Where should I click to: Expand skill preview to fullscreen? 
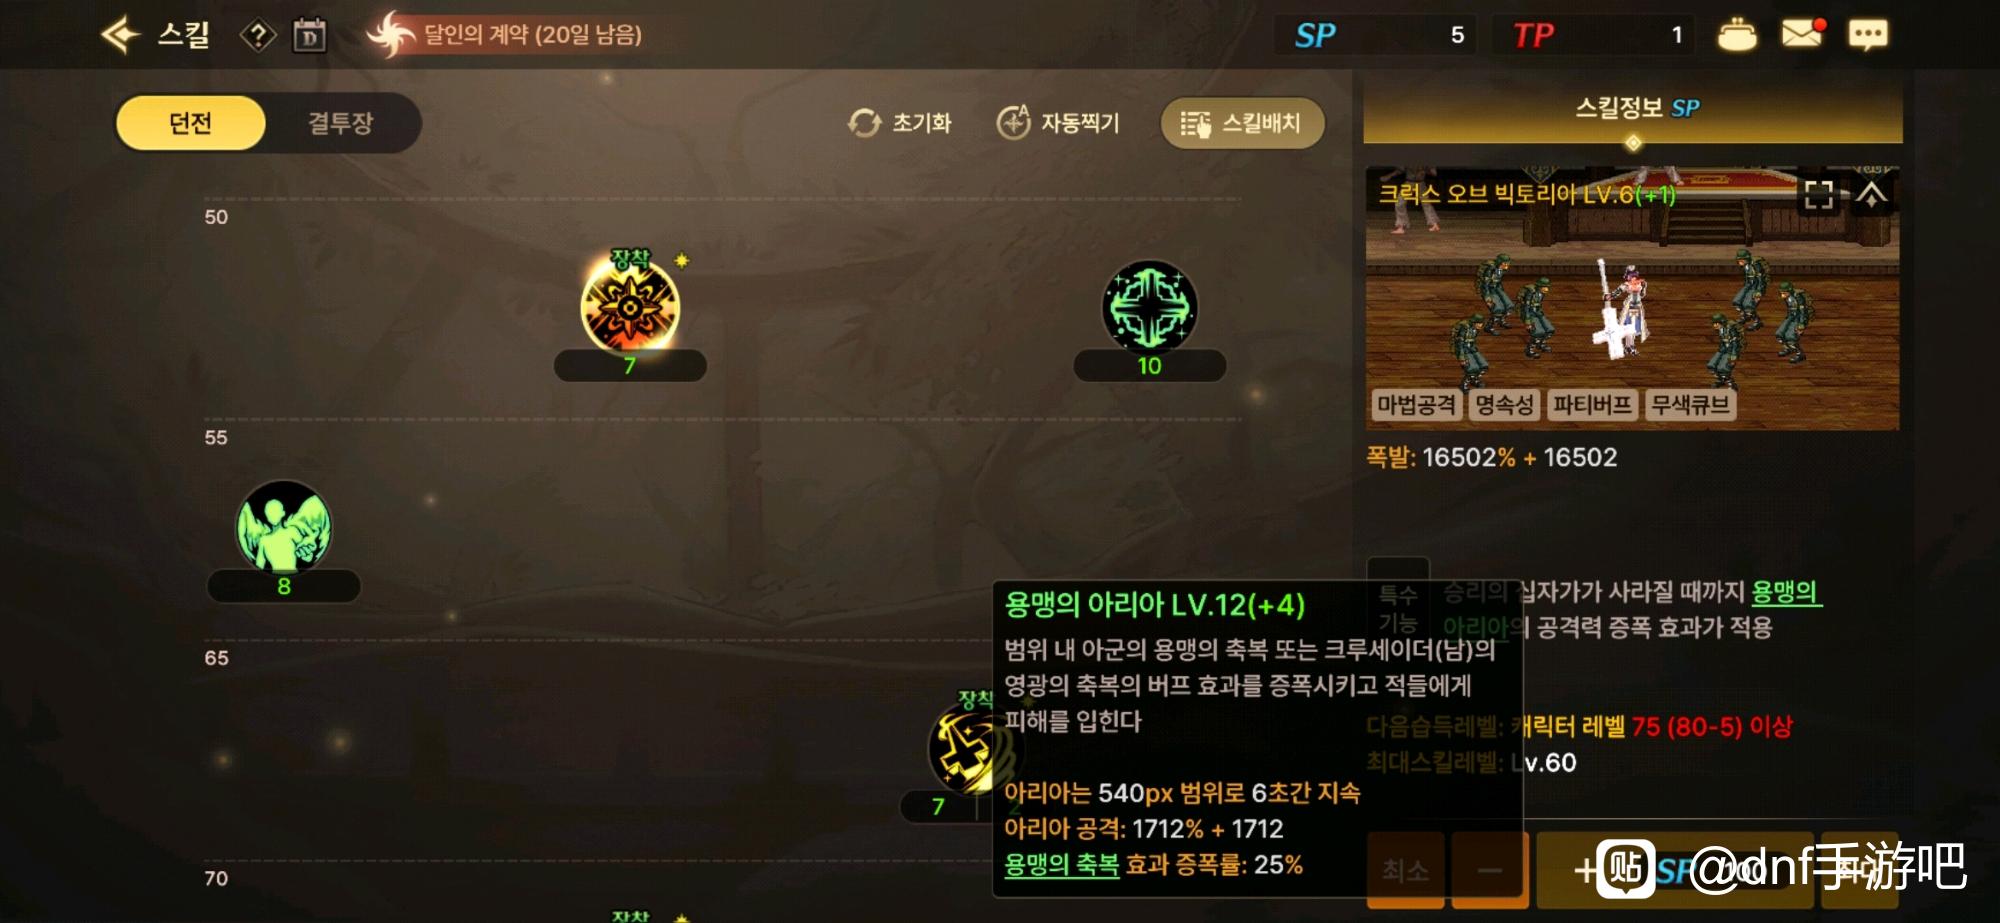1818,194
